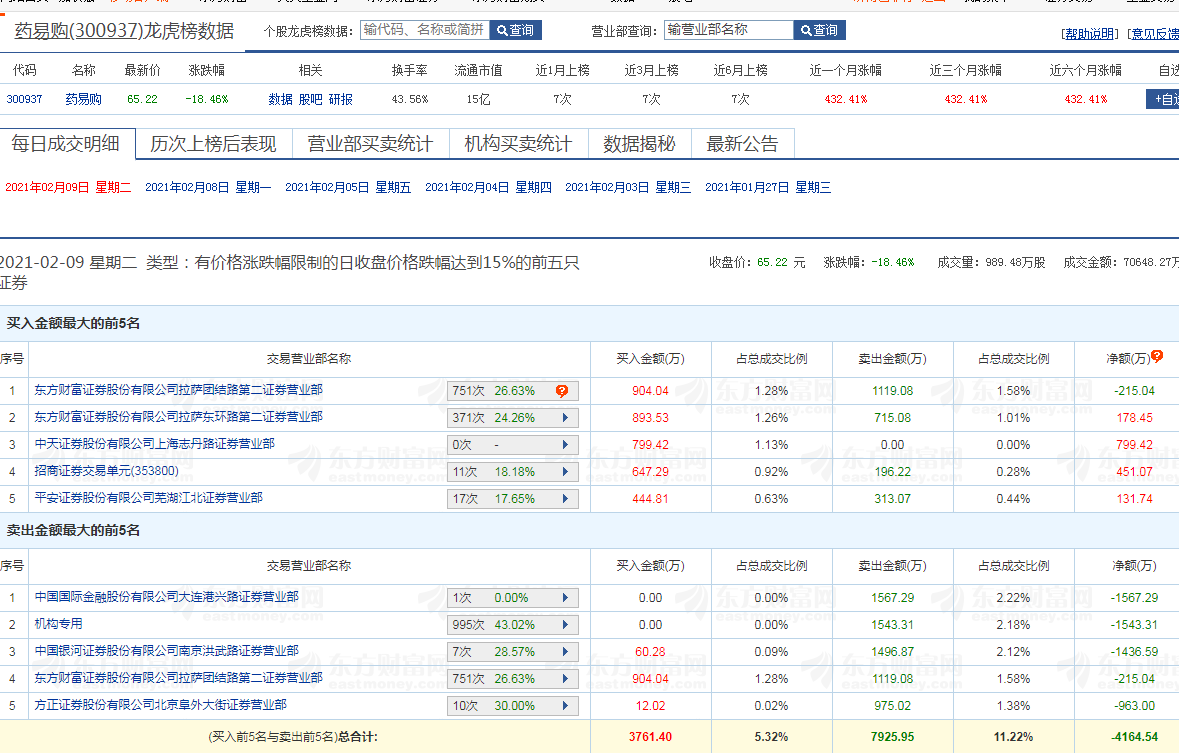This screenshot has width=1179, height=753.
Task: Expand arrow for 751次 26.63% row in sell table
Action: [x=565, y=679]
